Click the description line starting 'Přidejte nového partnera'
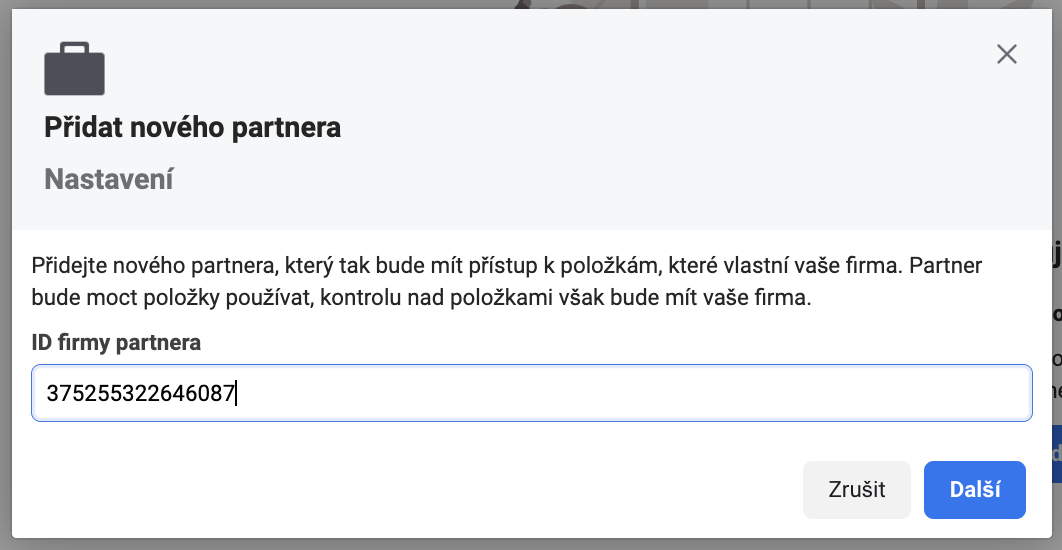This screenshot has height=550, width=1062. pos(507,266)
